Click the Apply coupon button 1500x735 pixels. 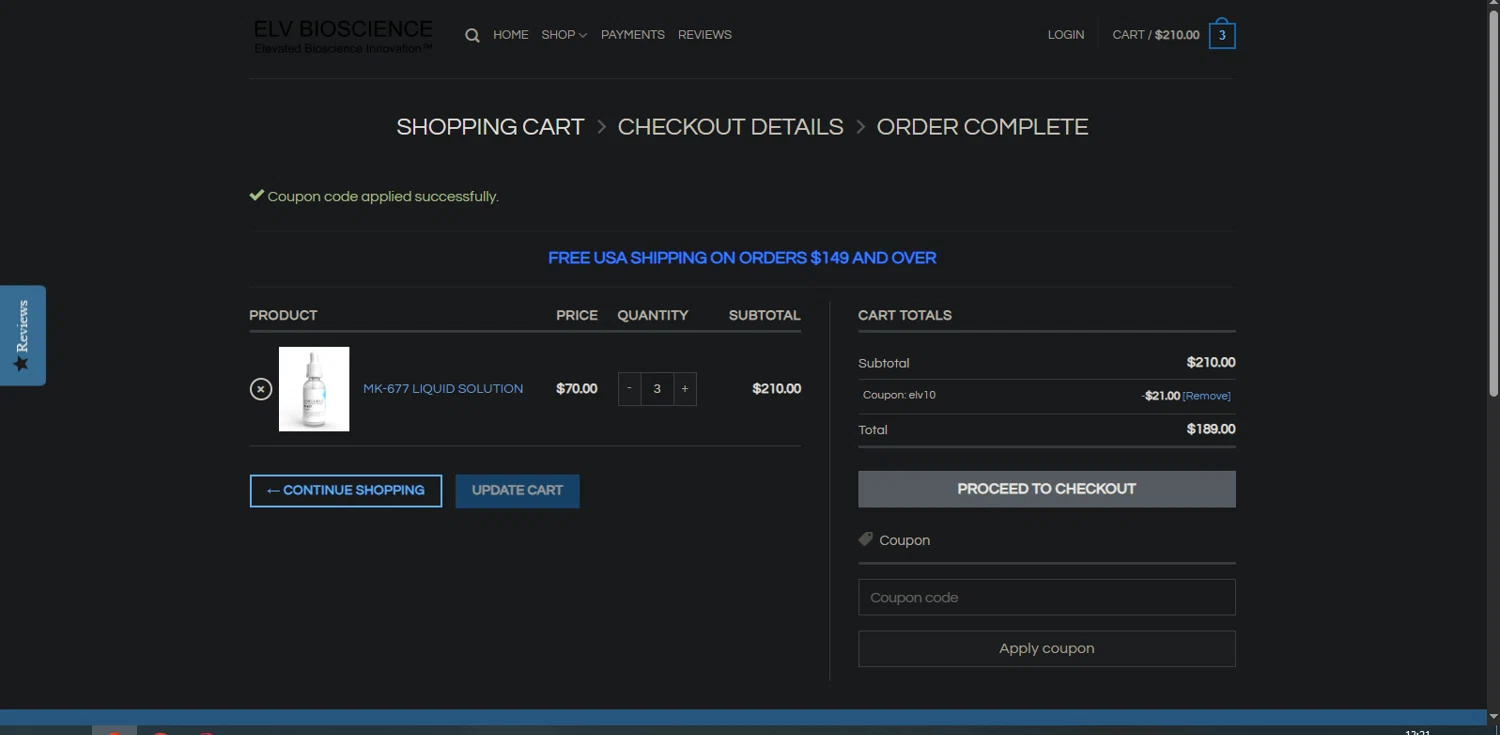1047,648
